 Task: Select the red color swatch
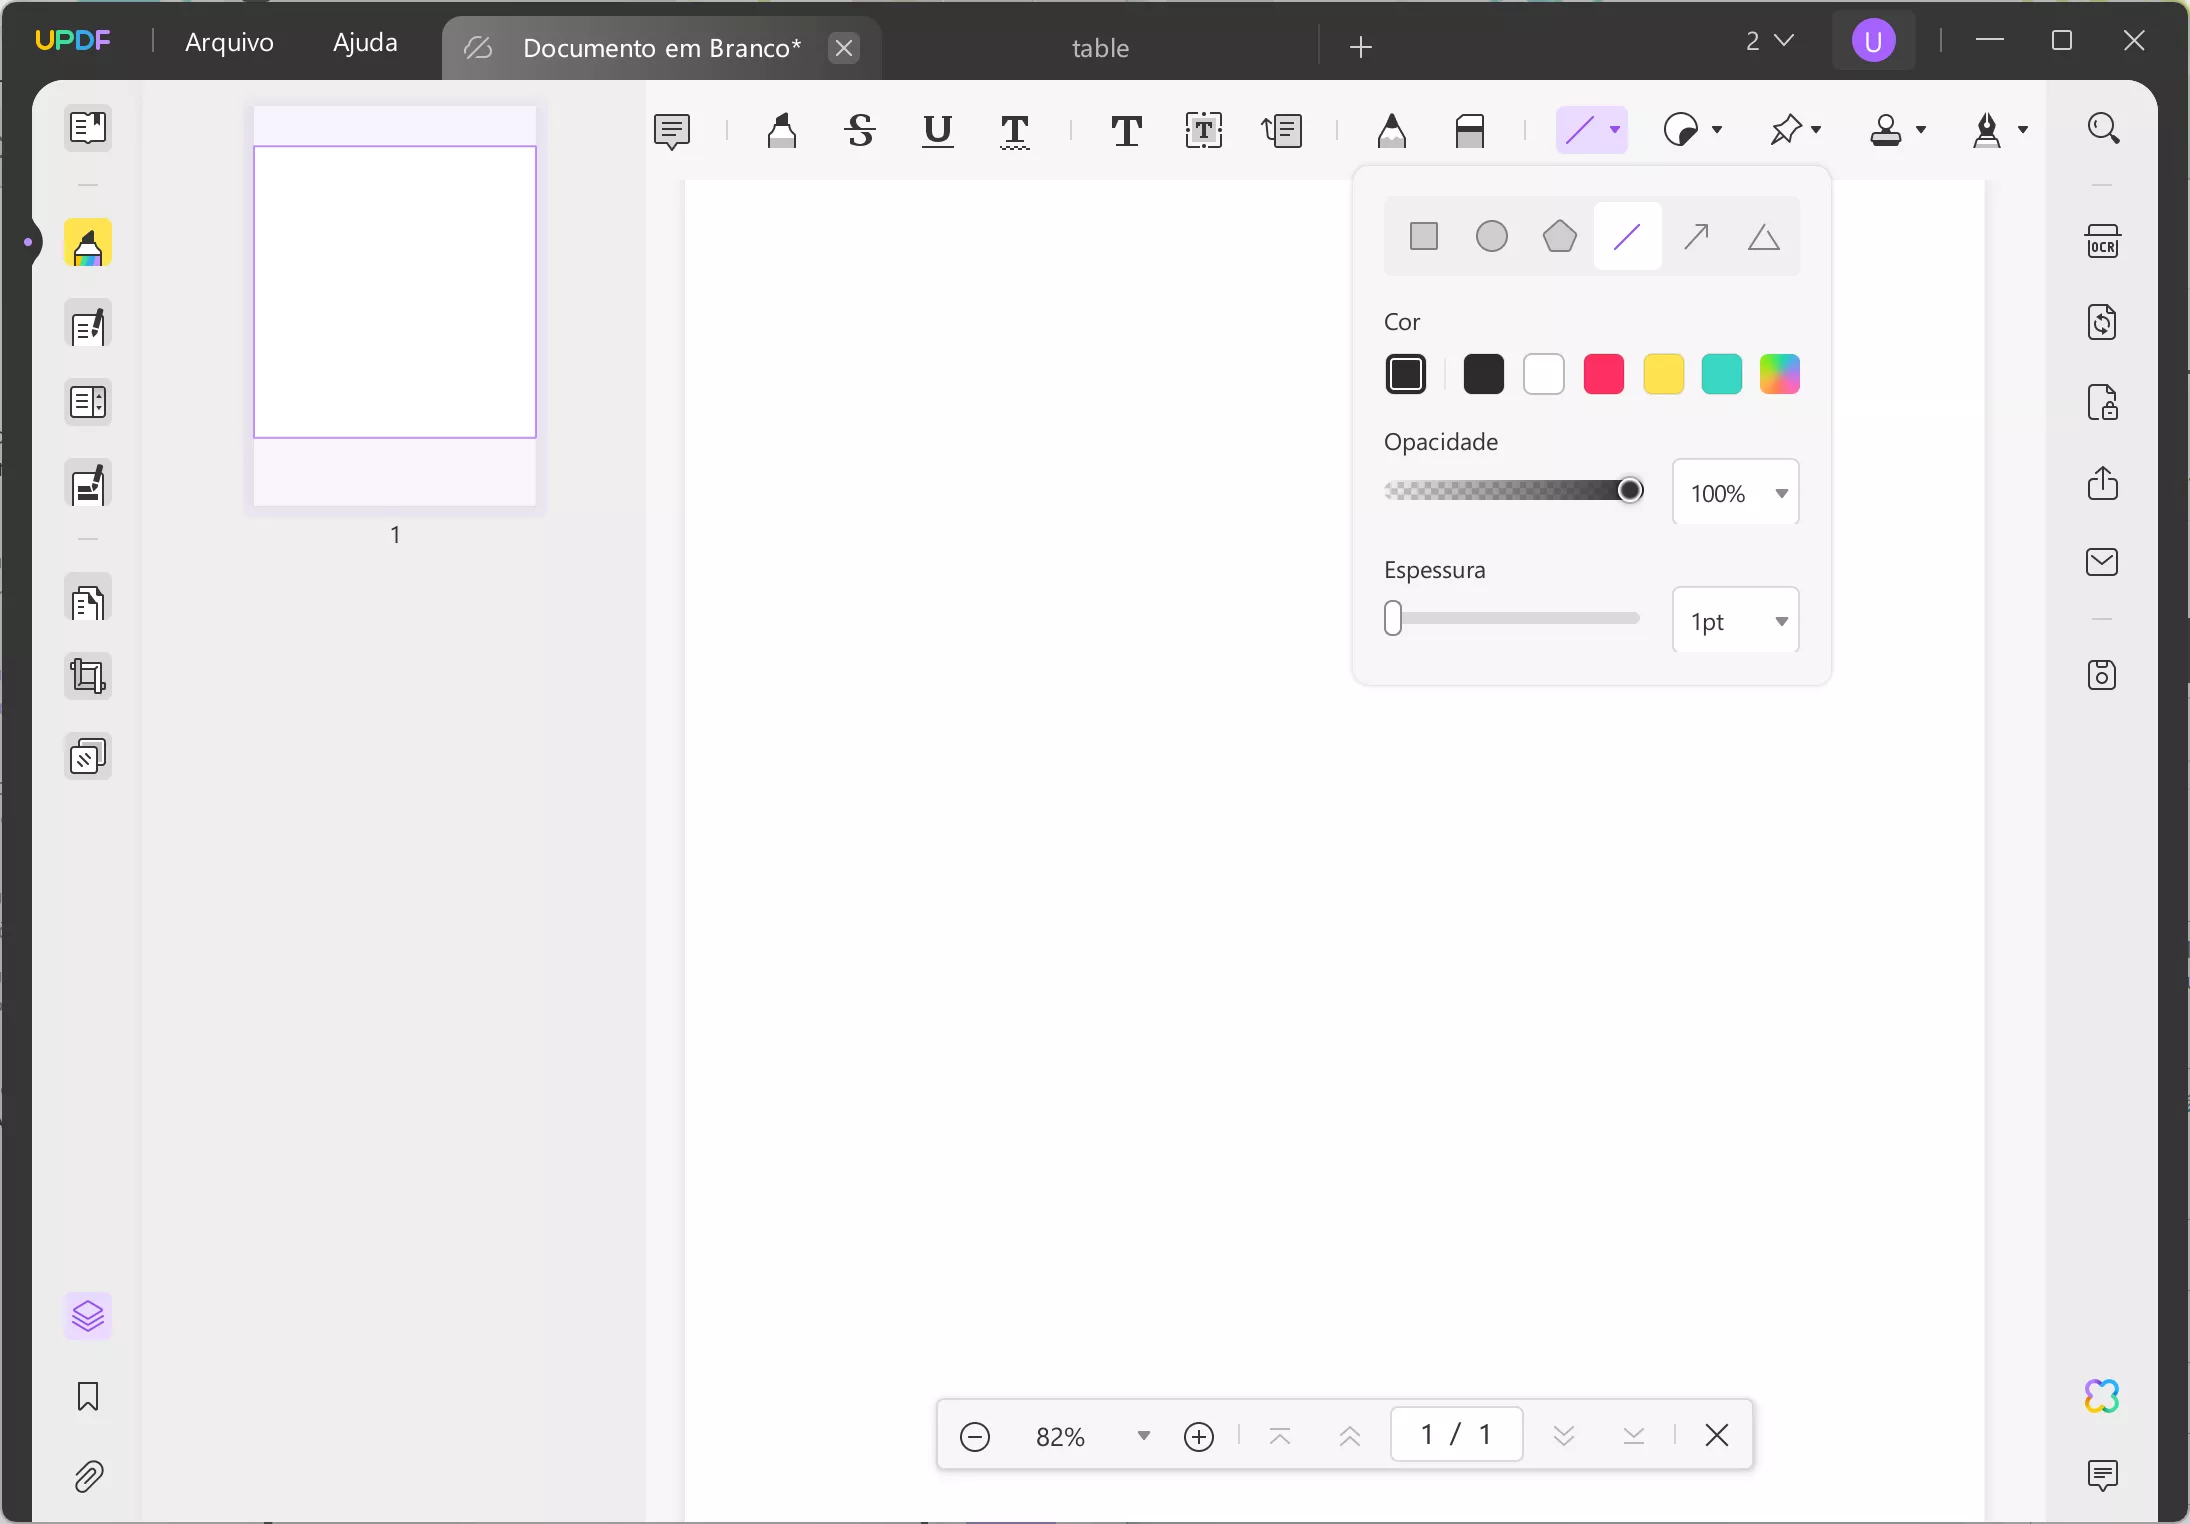pos(1603,374)
